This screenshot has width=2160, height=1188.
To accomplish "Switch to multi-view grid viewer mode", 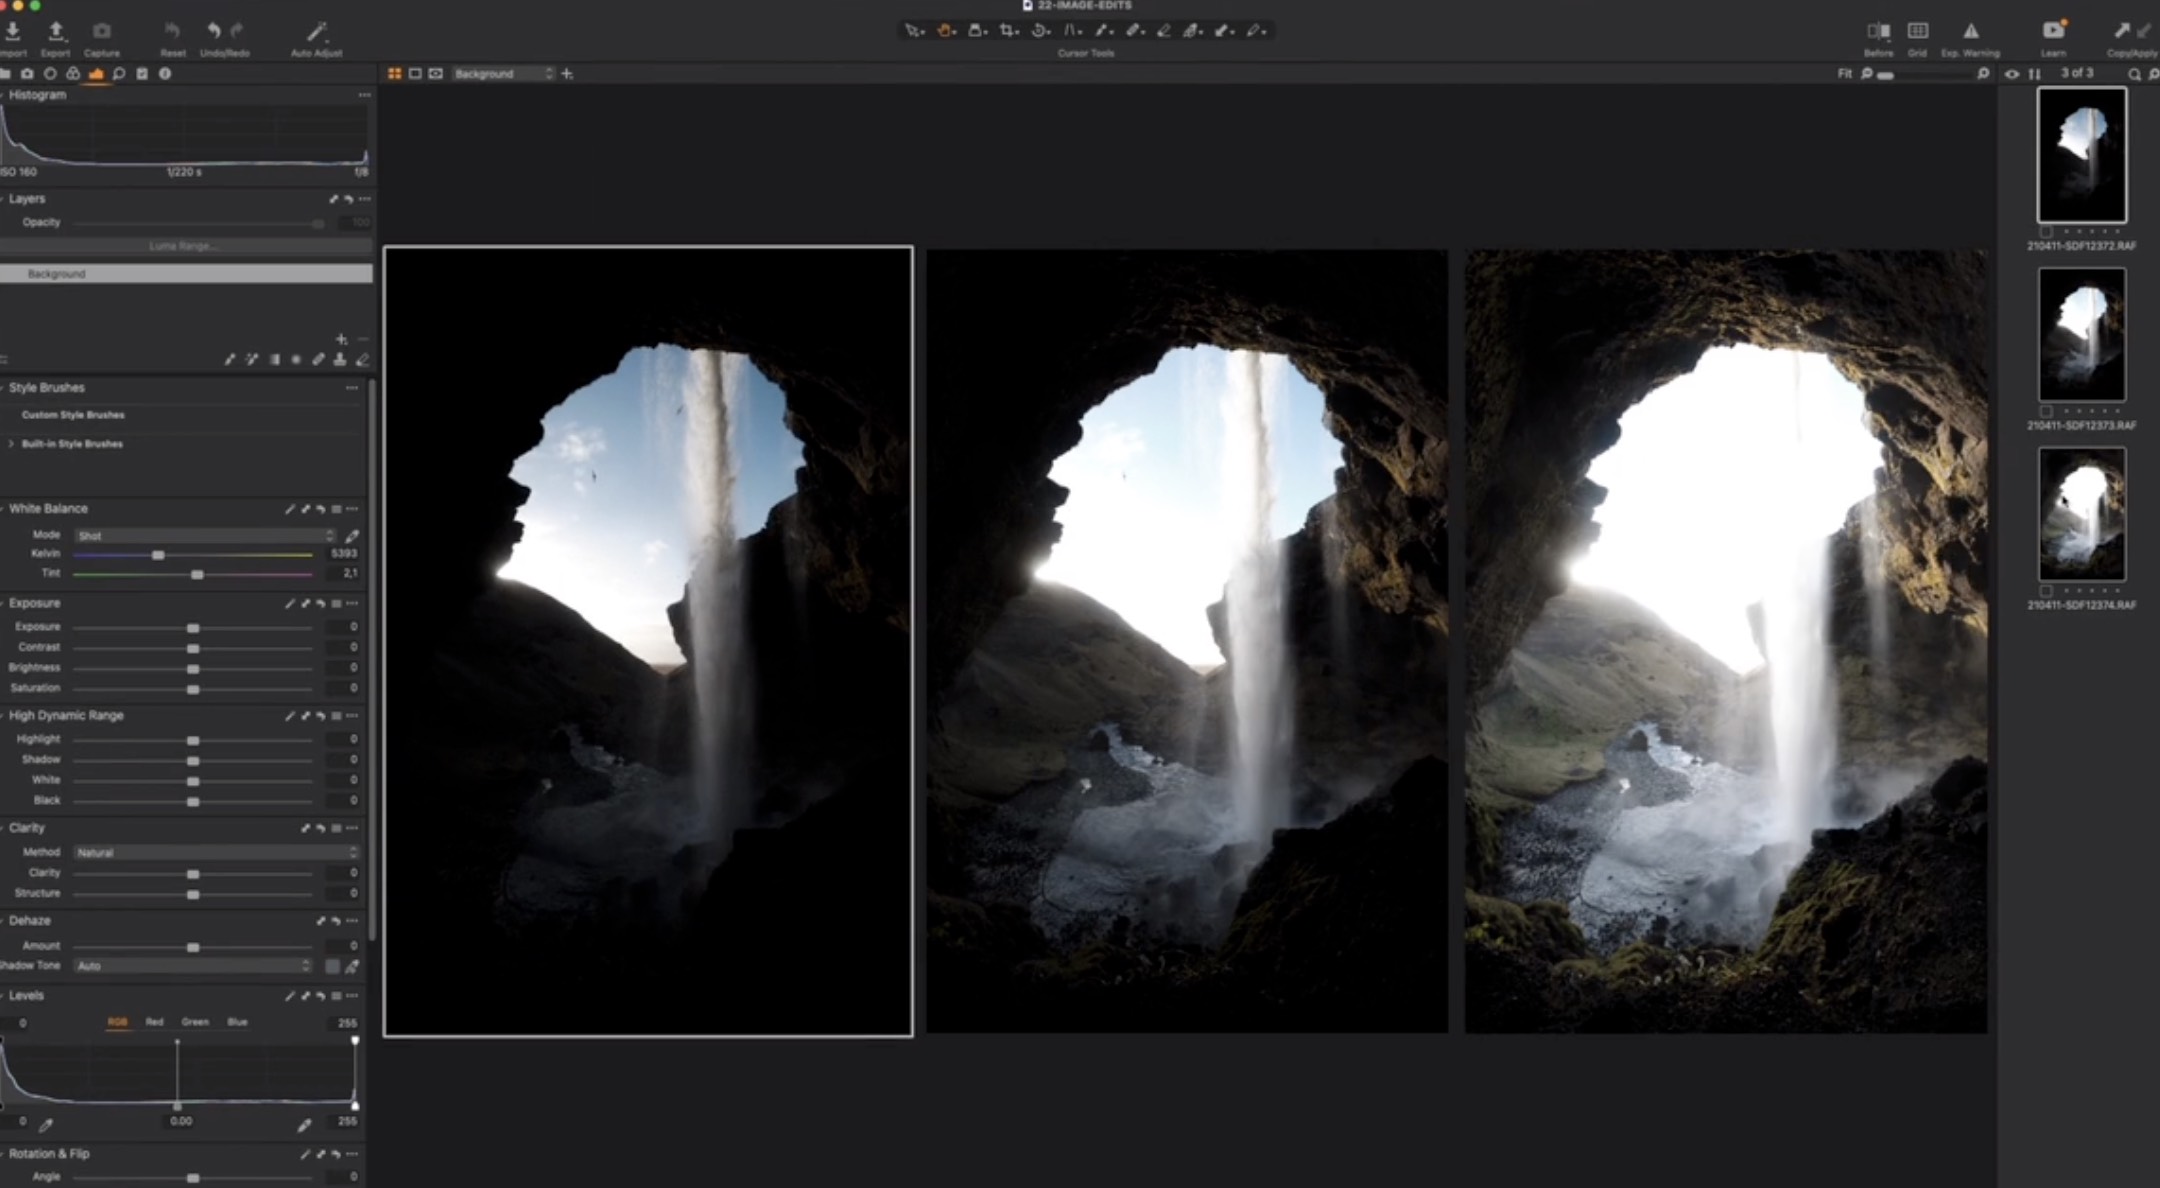I will tap(394, 74).
